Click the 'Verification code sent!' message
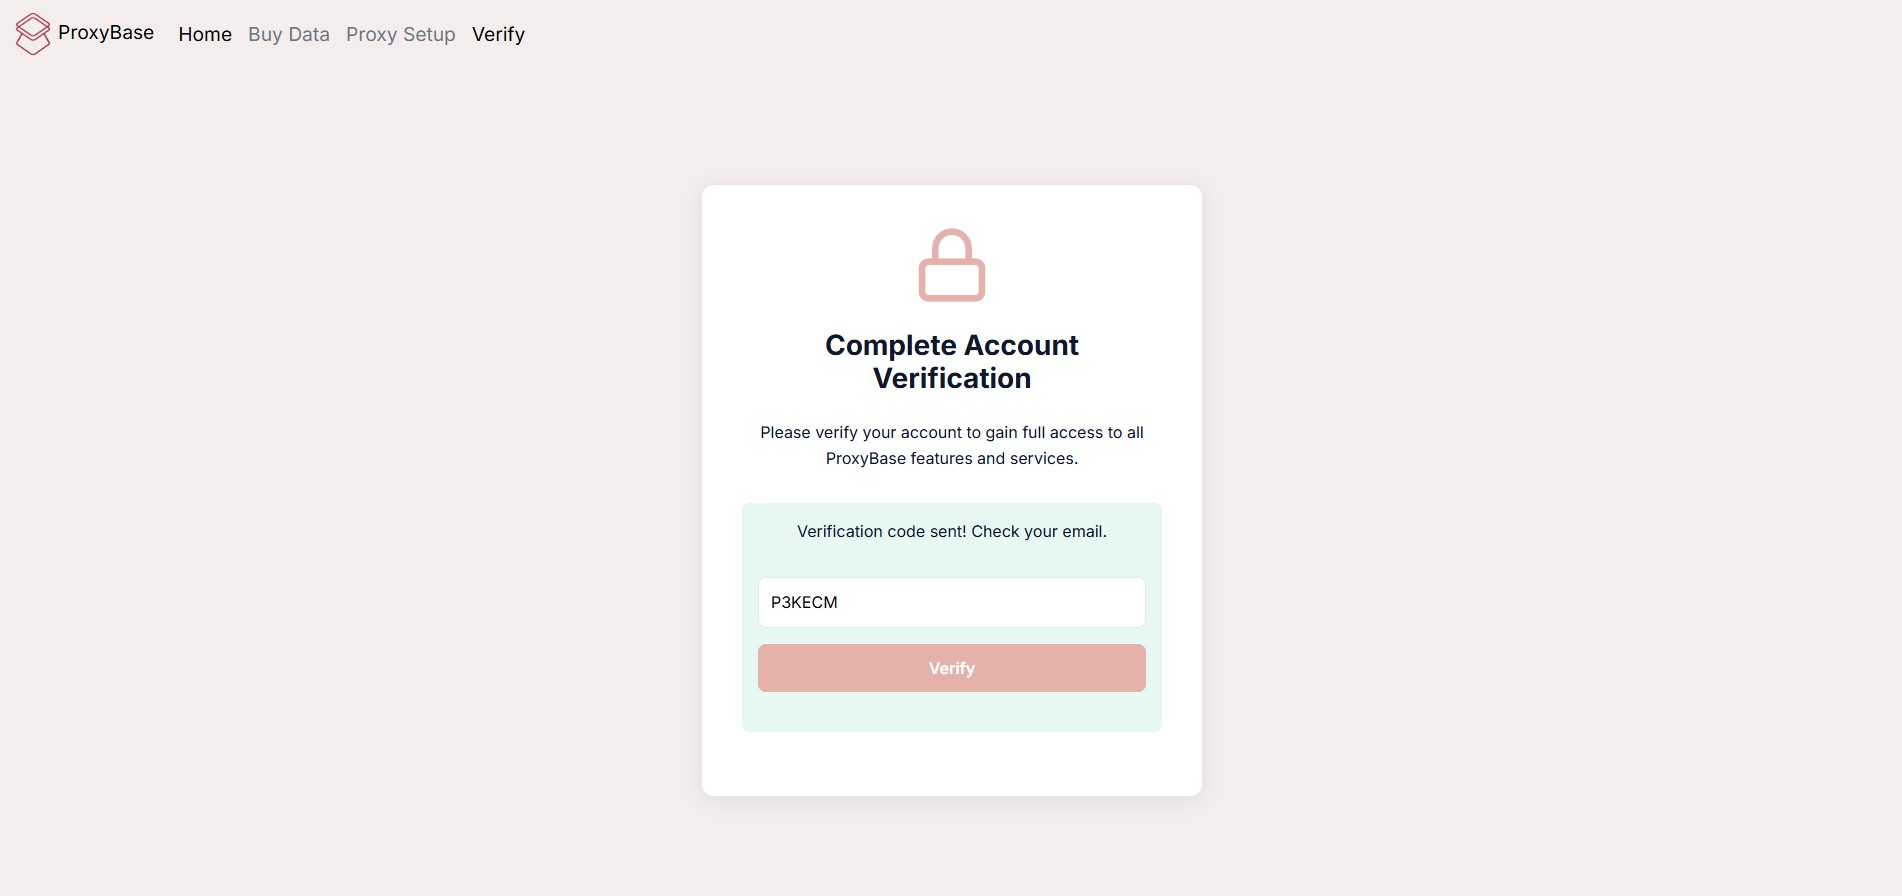 coord(882,531)
